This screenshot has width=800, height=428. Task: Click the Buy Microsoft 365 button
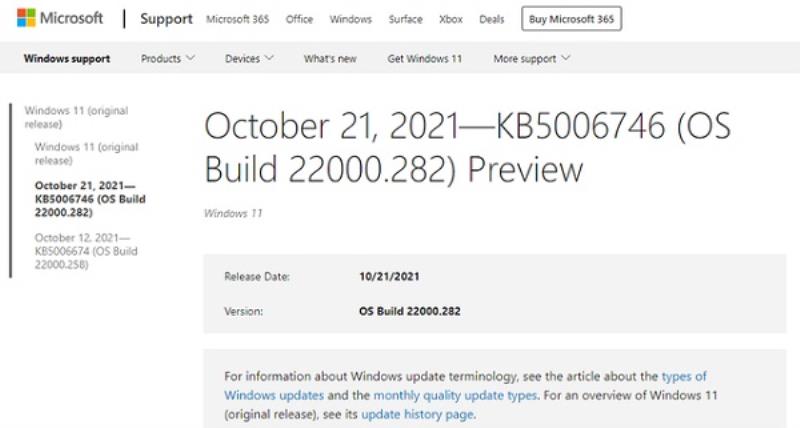pyautogui.click(x=571, y=19)
